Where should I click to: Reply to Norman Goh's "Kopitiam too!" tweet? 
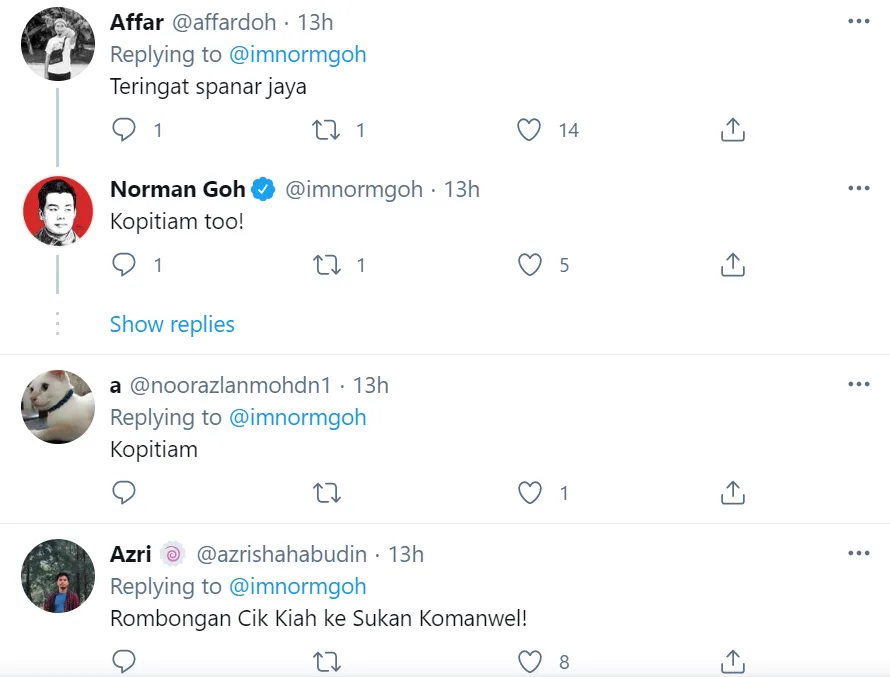click(124, 264)
